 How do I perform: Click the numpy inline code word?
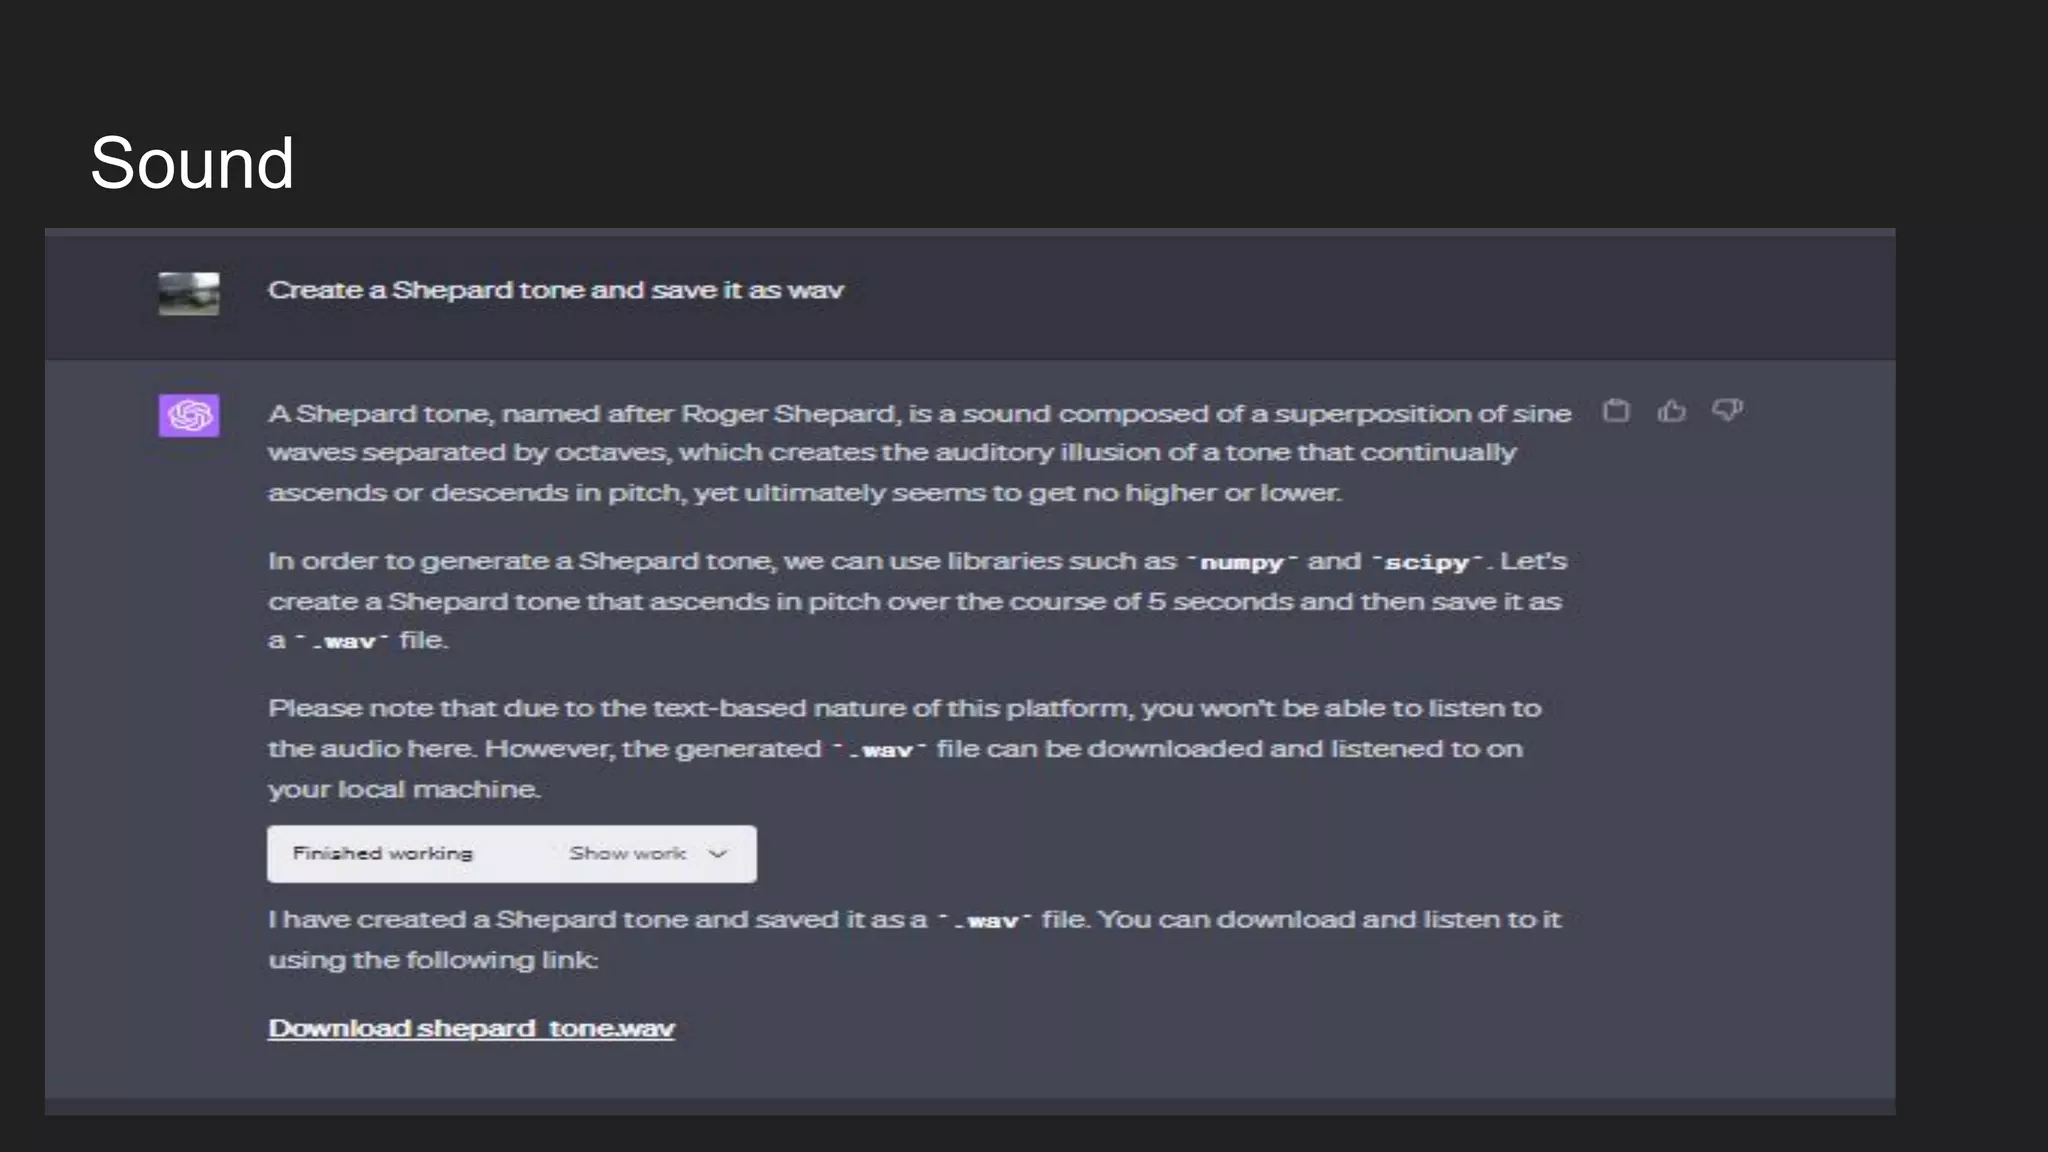tap(1241, 562)
